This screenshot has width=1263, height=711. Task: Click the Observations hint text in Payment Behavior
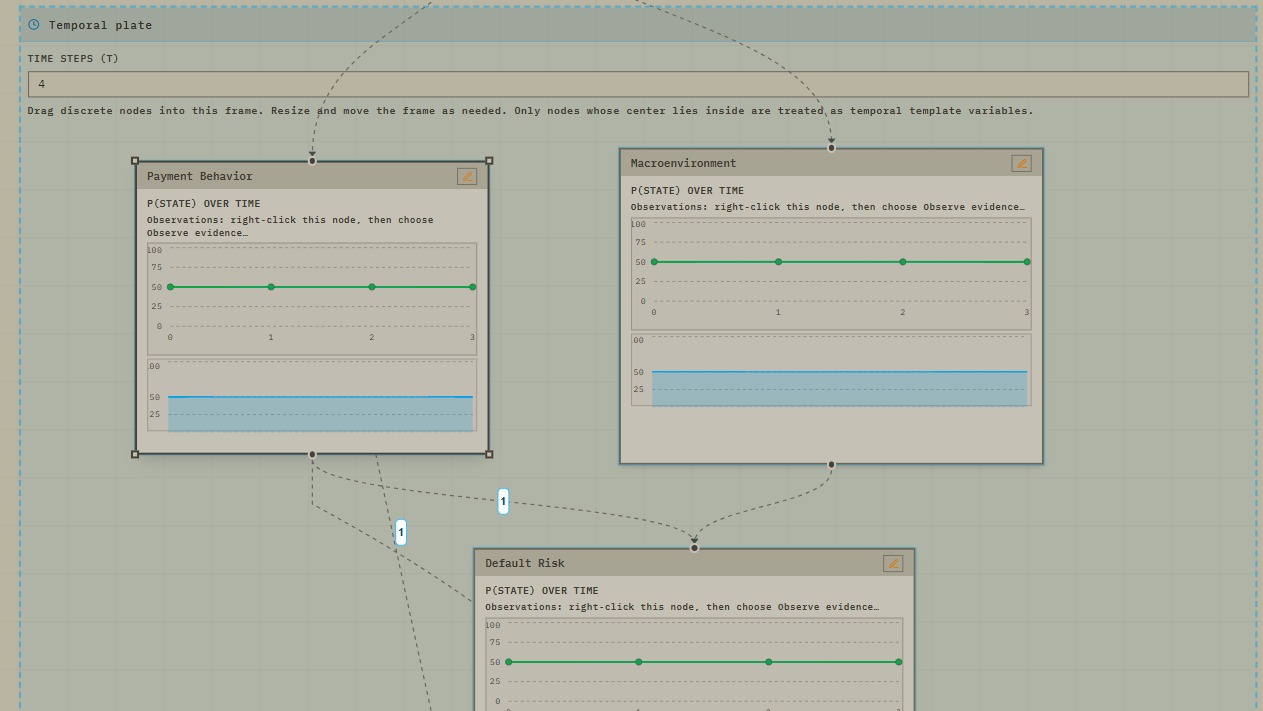[290, 226]
